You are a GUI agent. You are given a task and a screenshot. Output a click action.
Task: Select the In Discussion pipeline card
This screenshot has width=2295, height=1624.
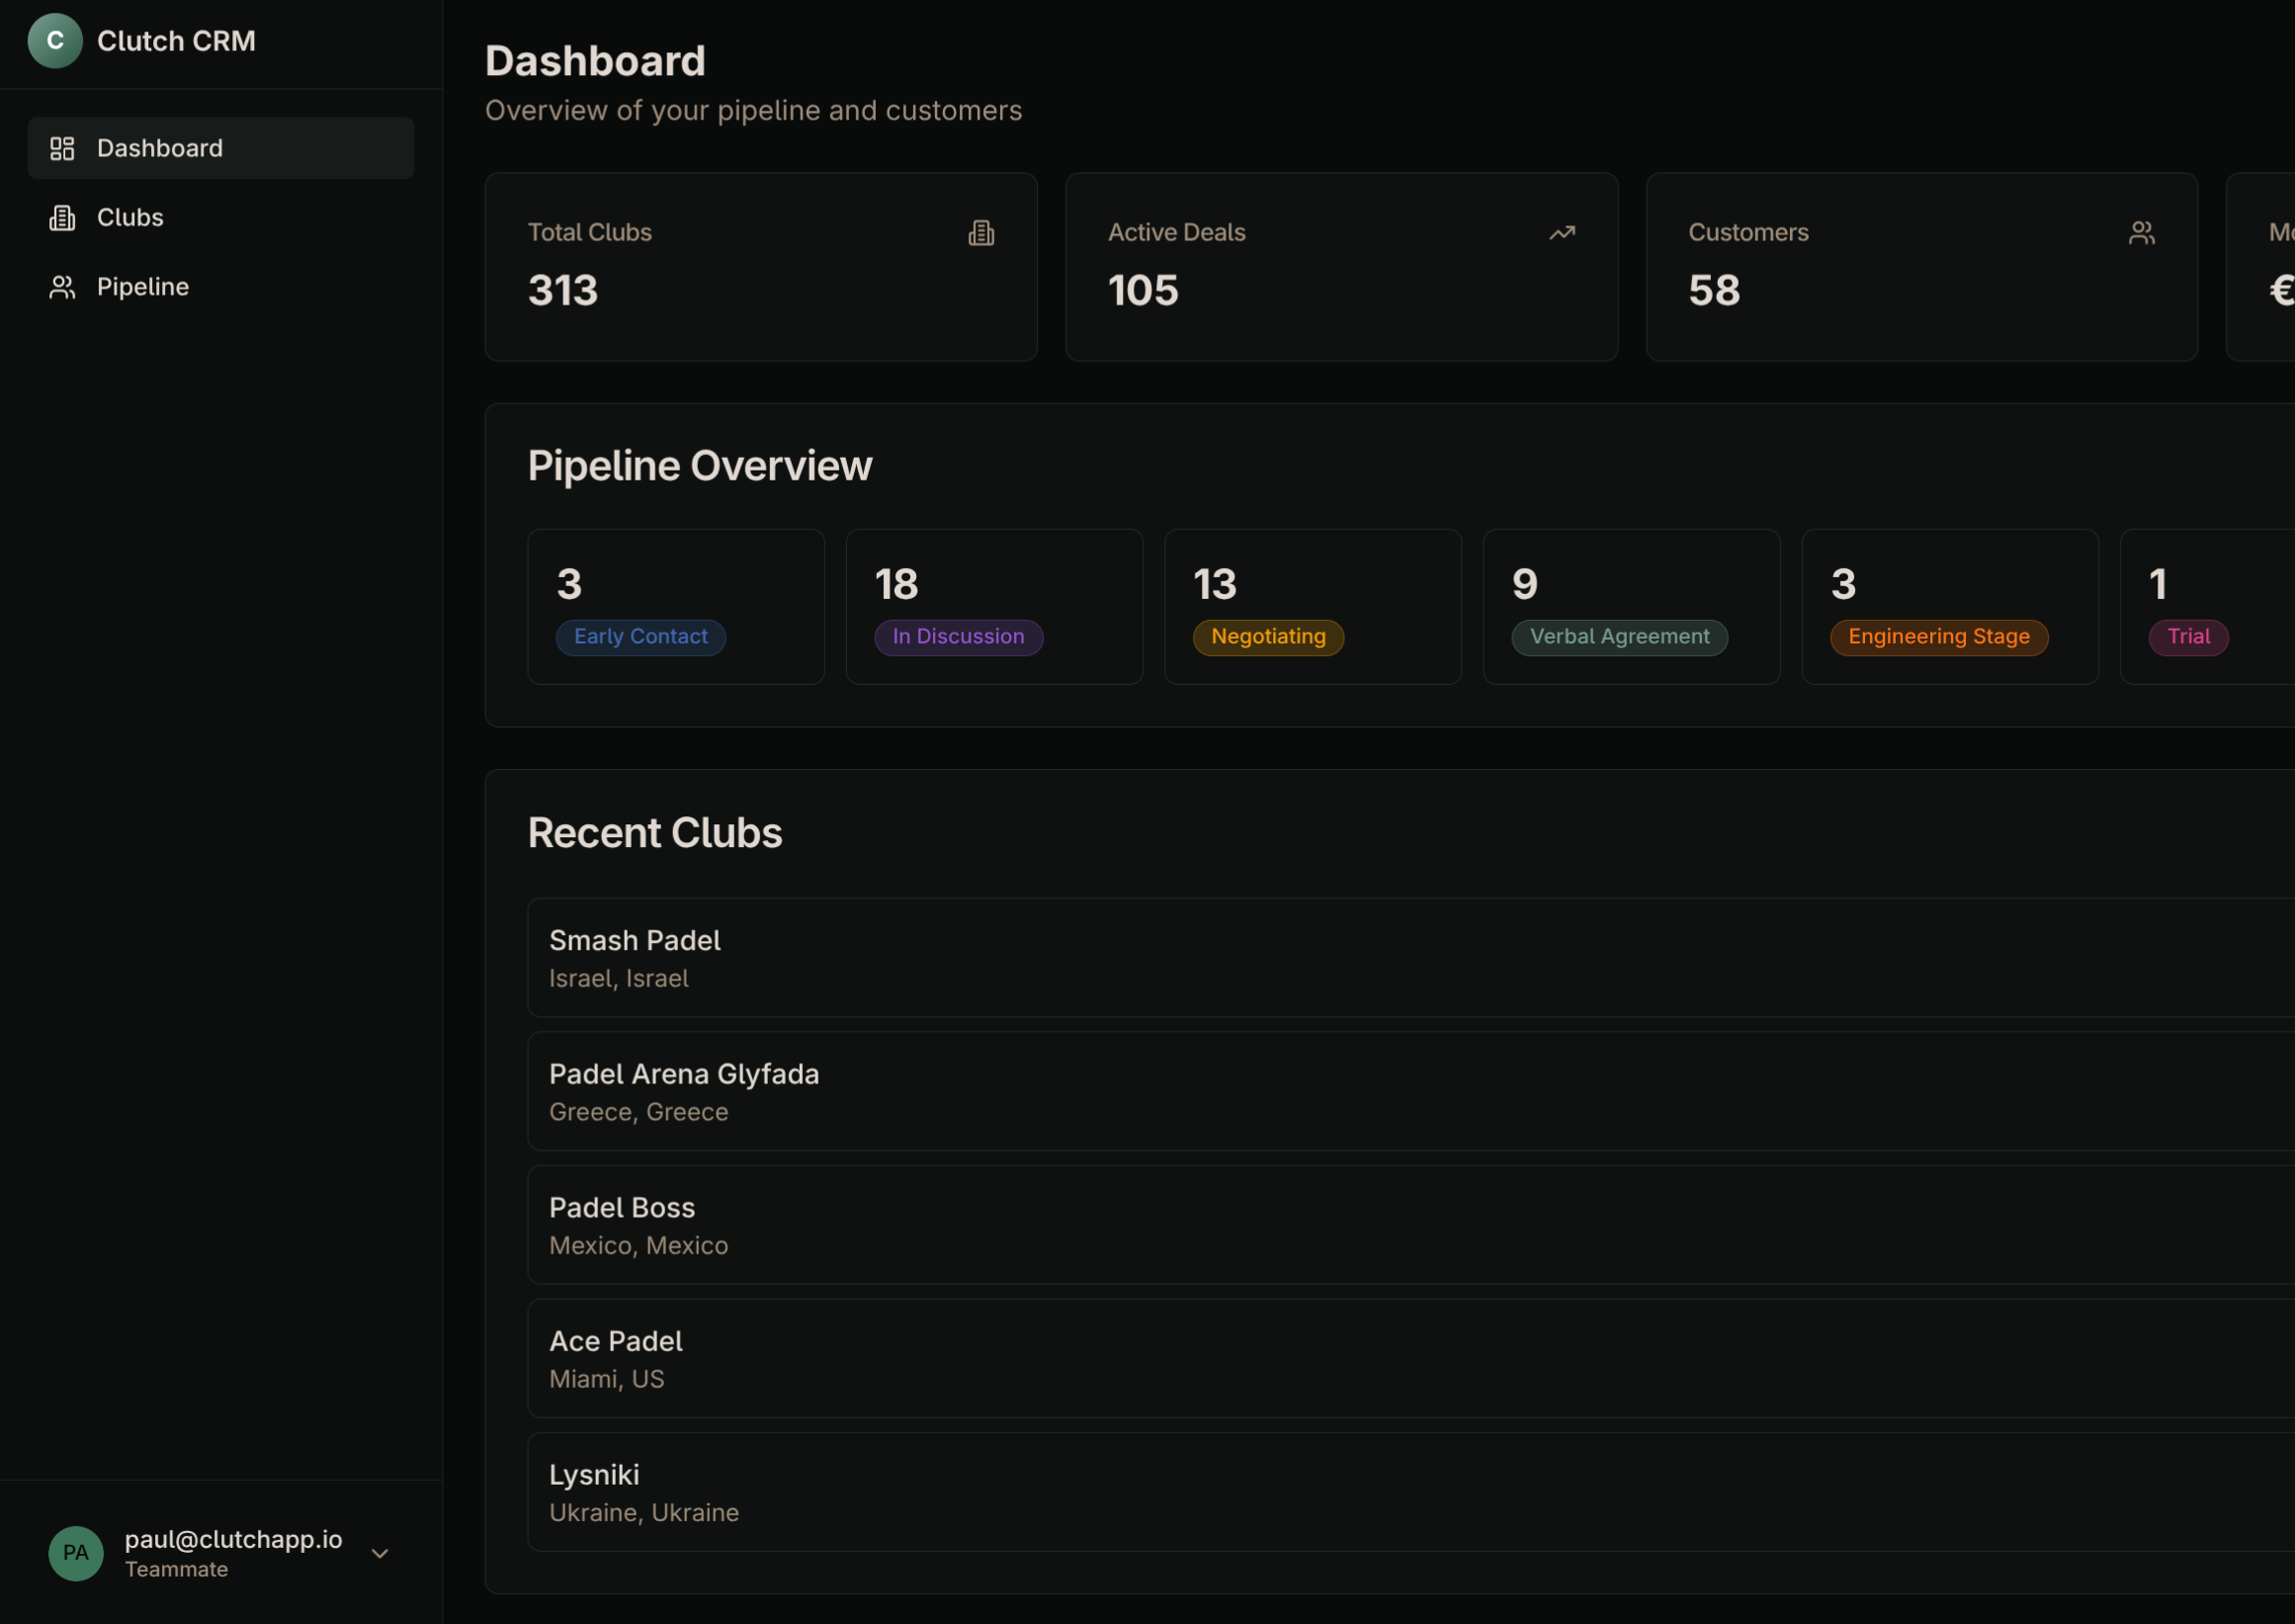coord(994,606)
